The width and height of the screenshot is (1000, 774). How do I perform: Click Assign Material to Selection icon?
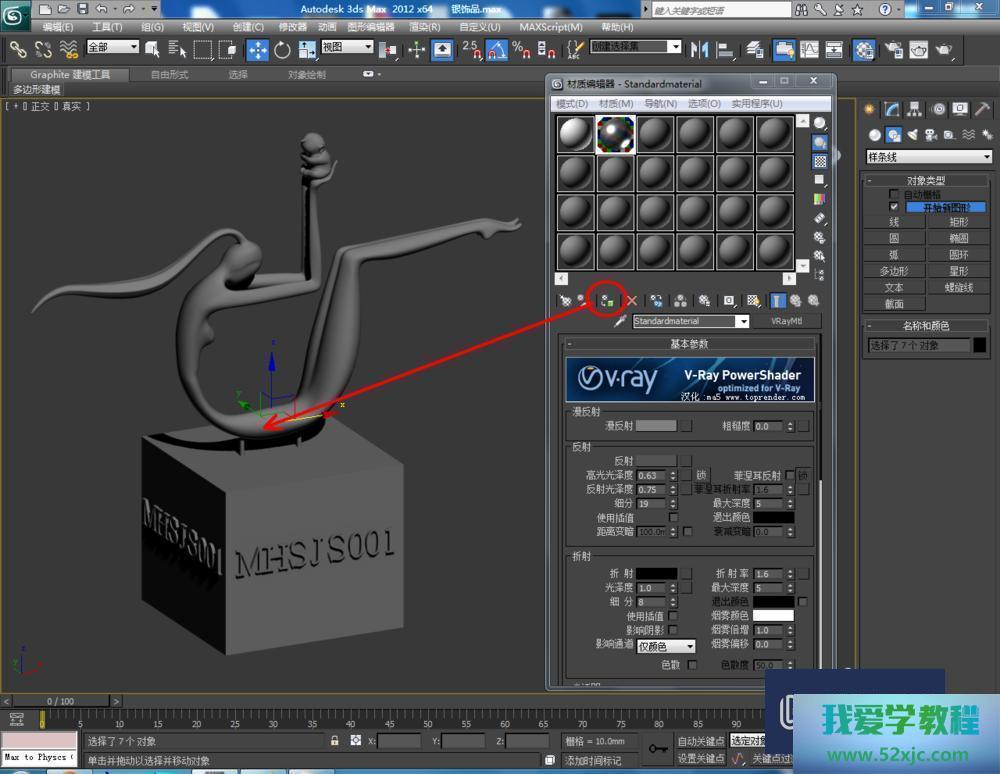pos(606,300)
